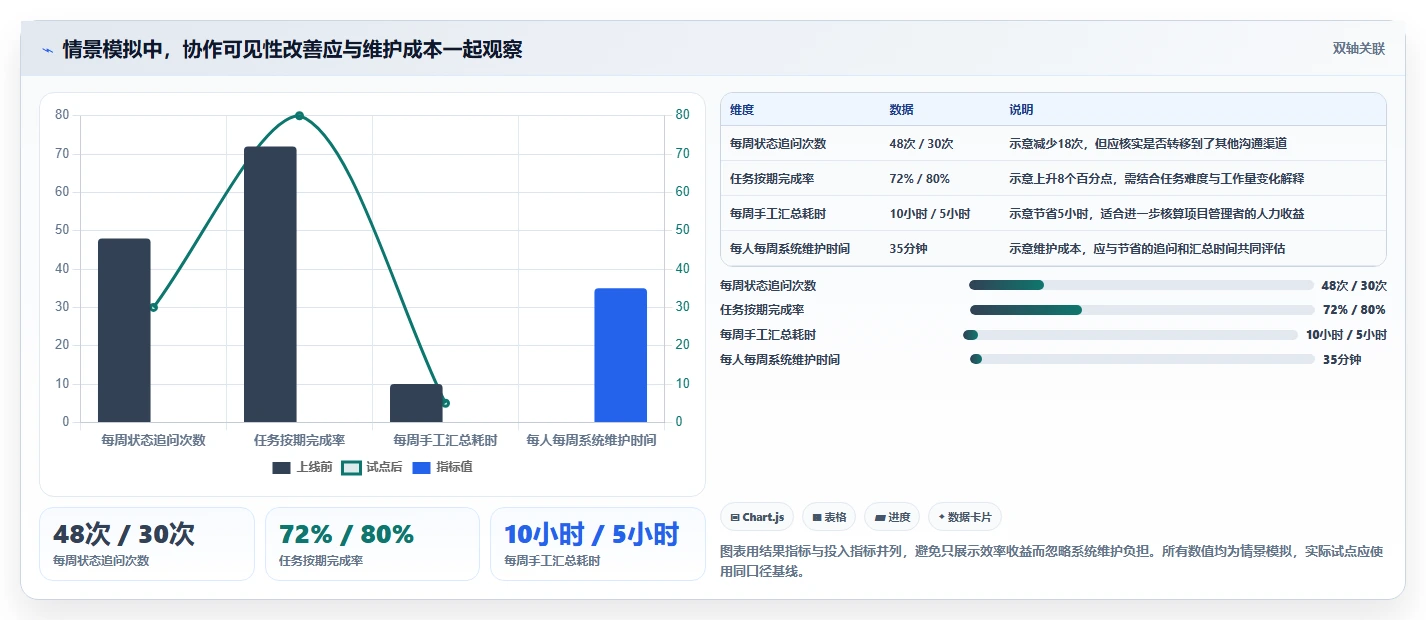Viewport: 1426px width, 620px height.
Task: Select the tallest dark bar for 任务按期完成率
Action: click(x=270, y=284)
